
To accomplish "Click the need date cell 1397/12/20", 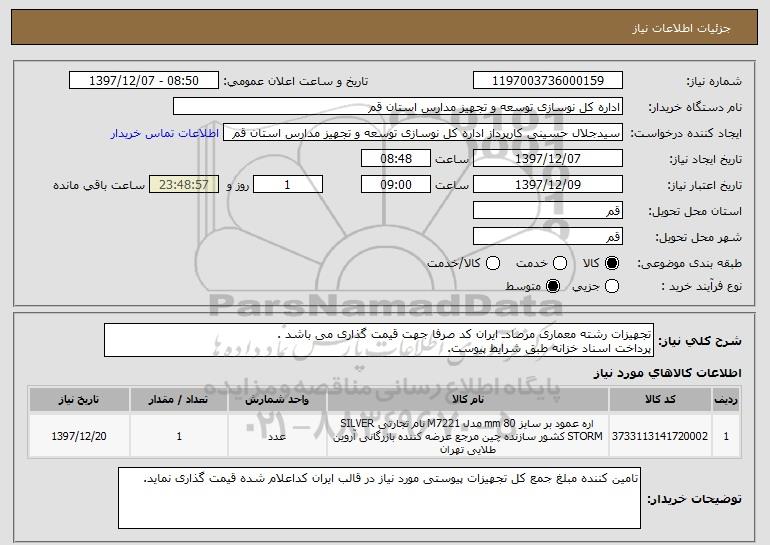I will [79, 436].
